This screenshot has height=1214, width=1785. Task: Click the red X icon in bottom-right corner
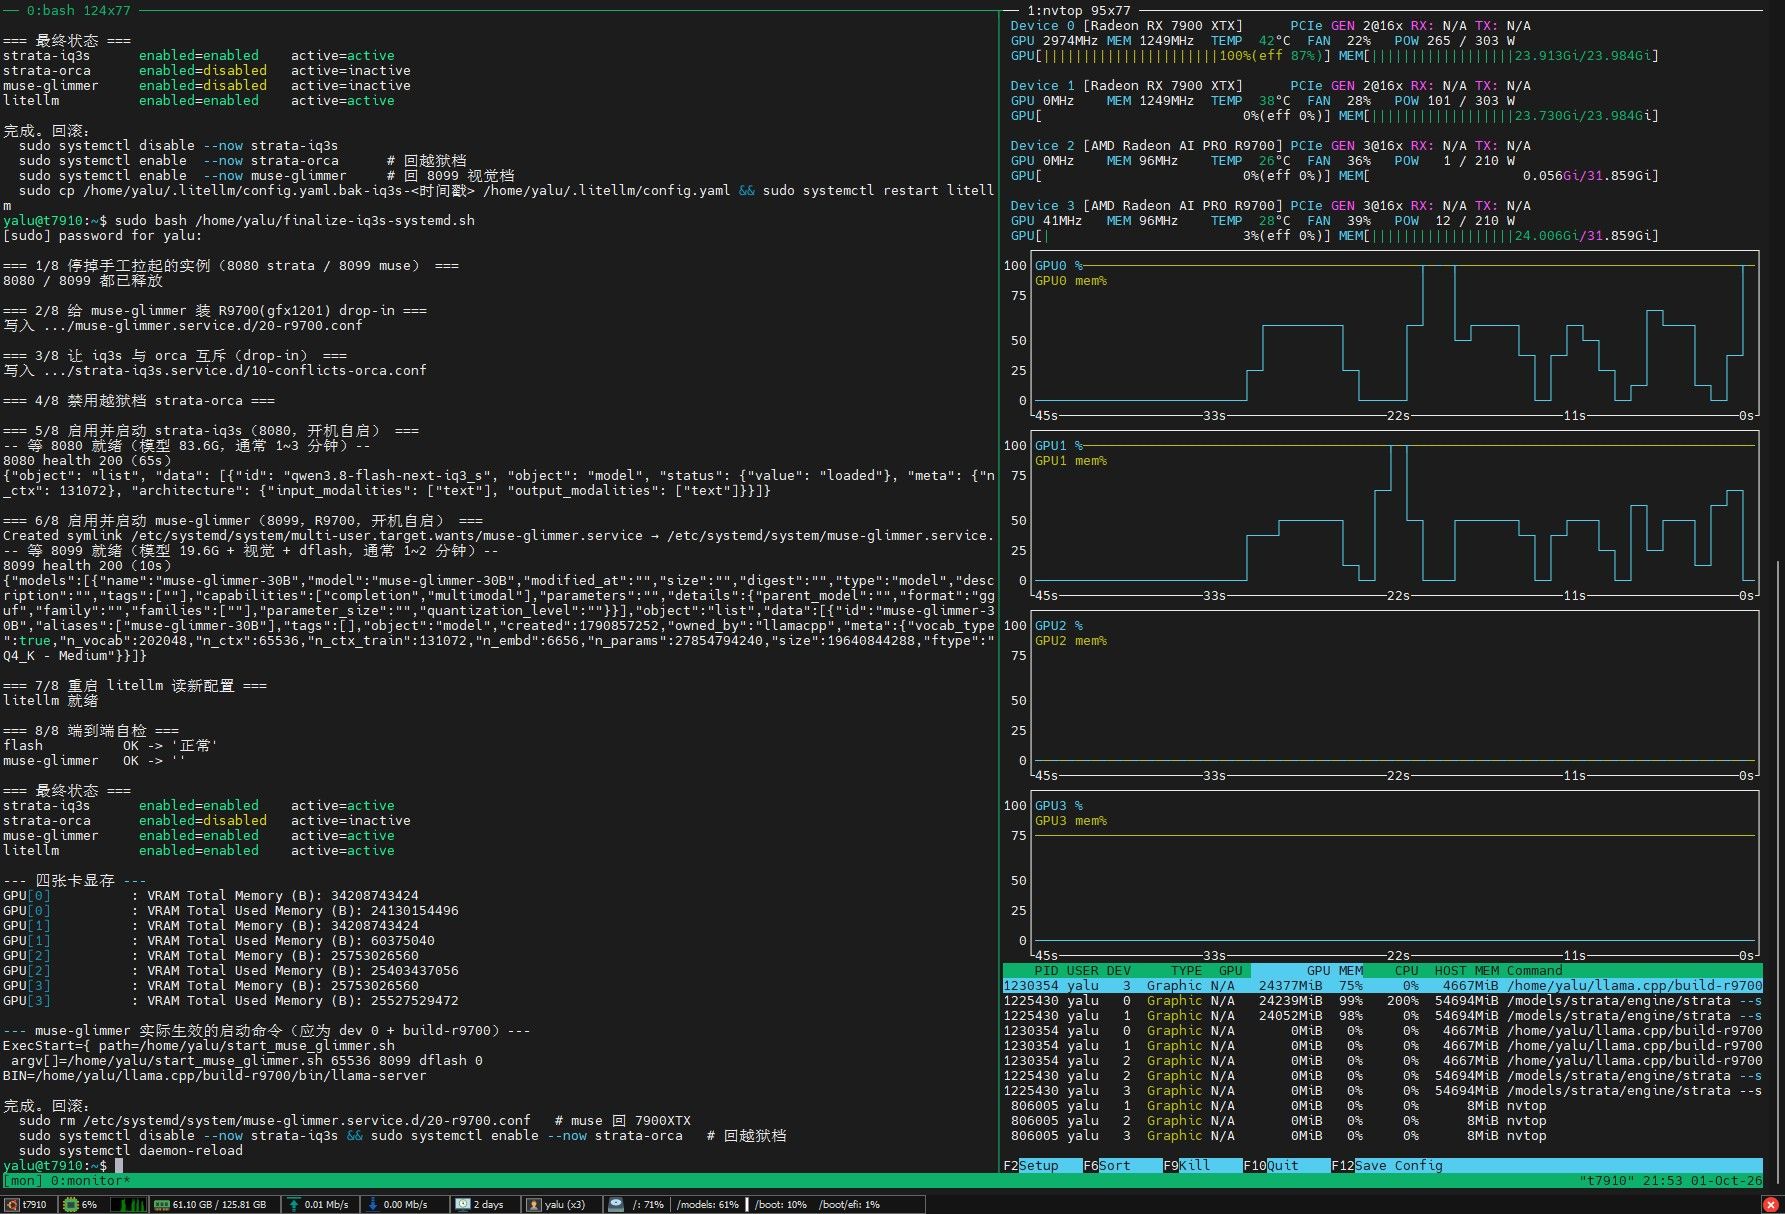(1771, 1205)
